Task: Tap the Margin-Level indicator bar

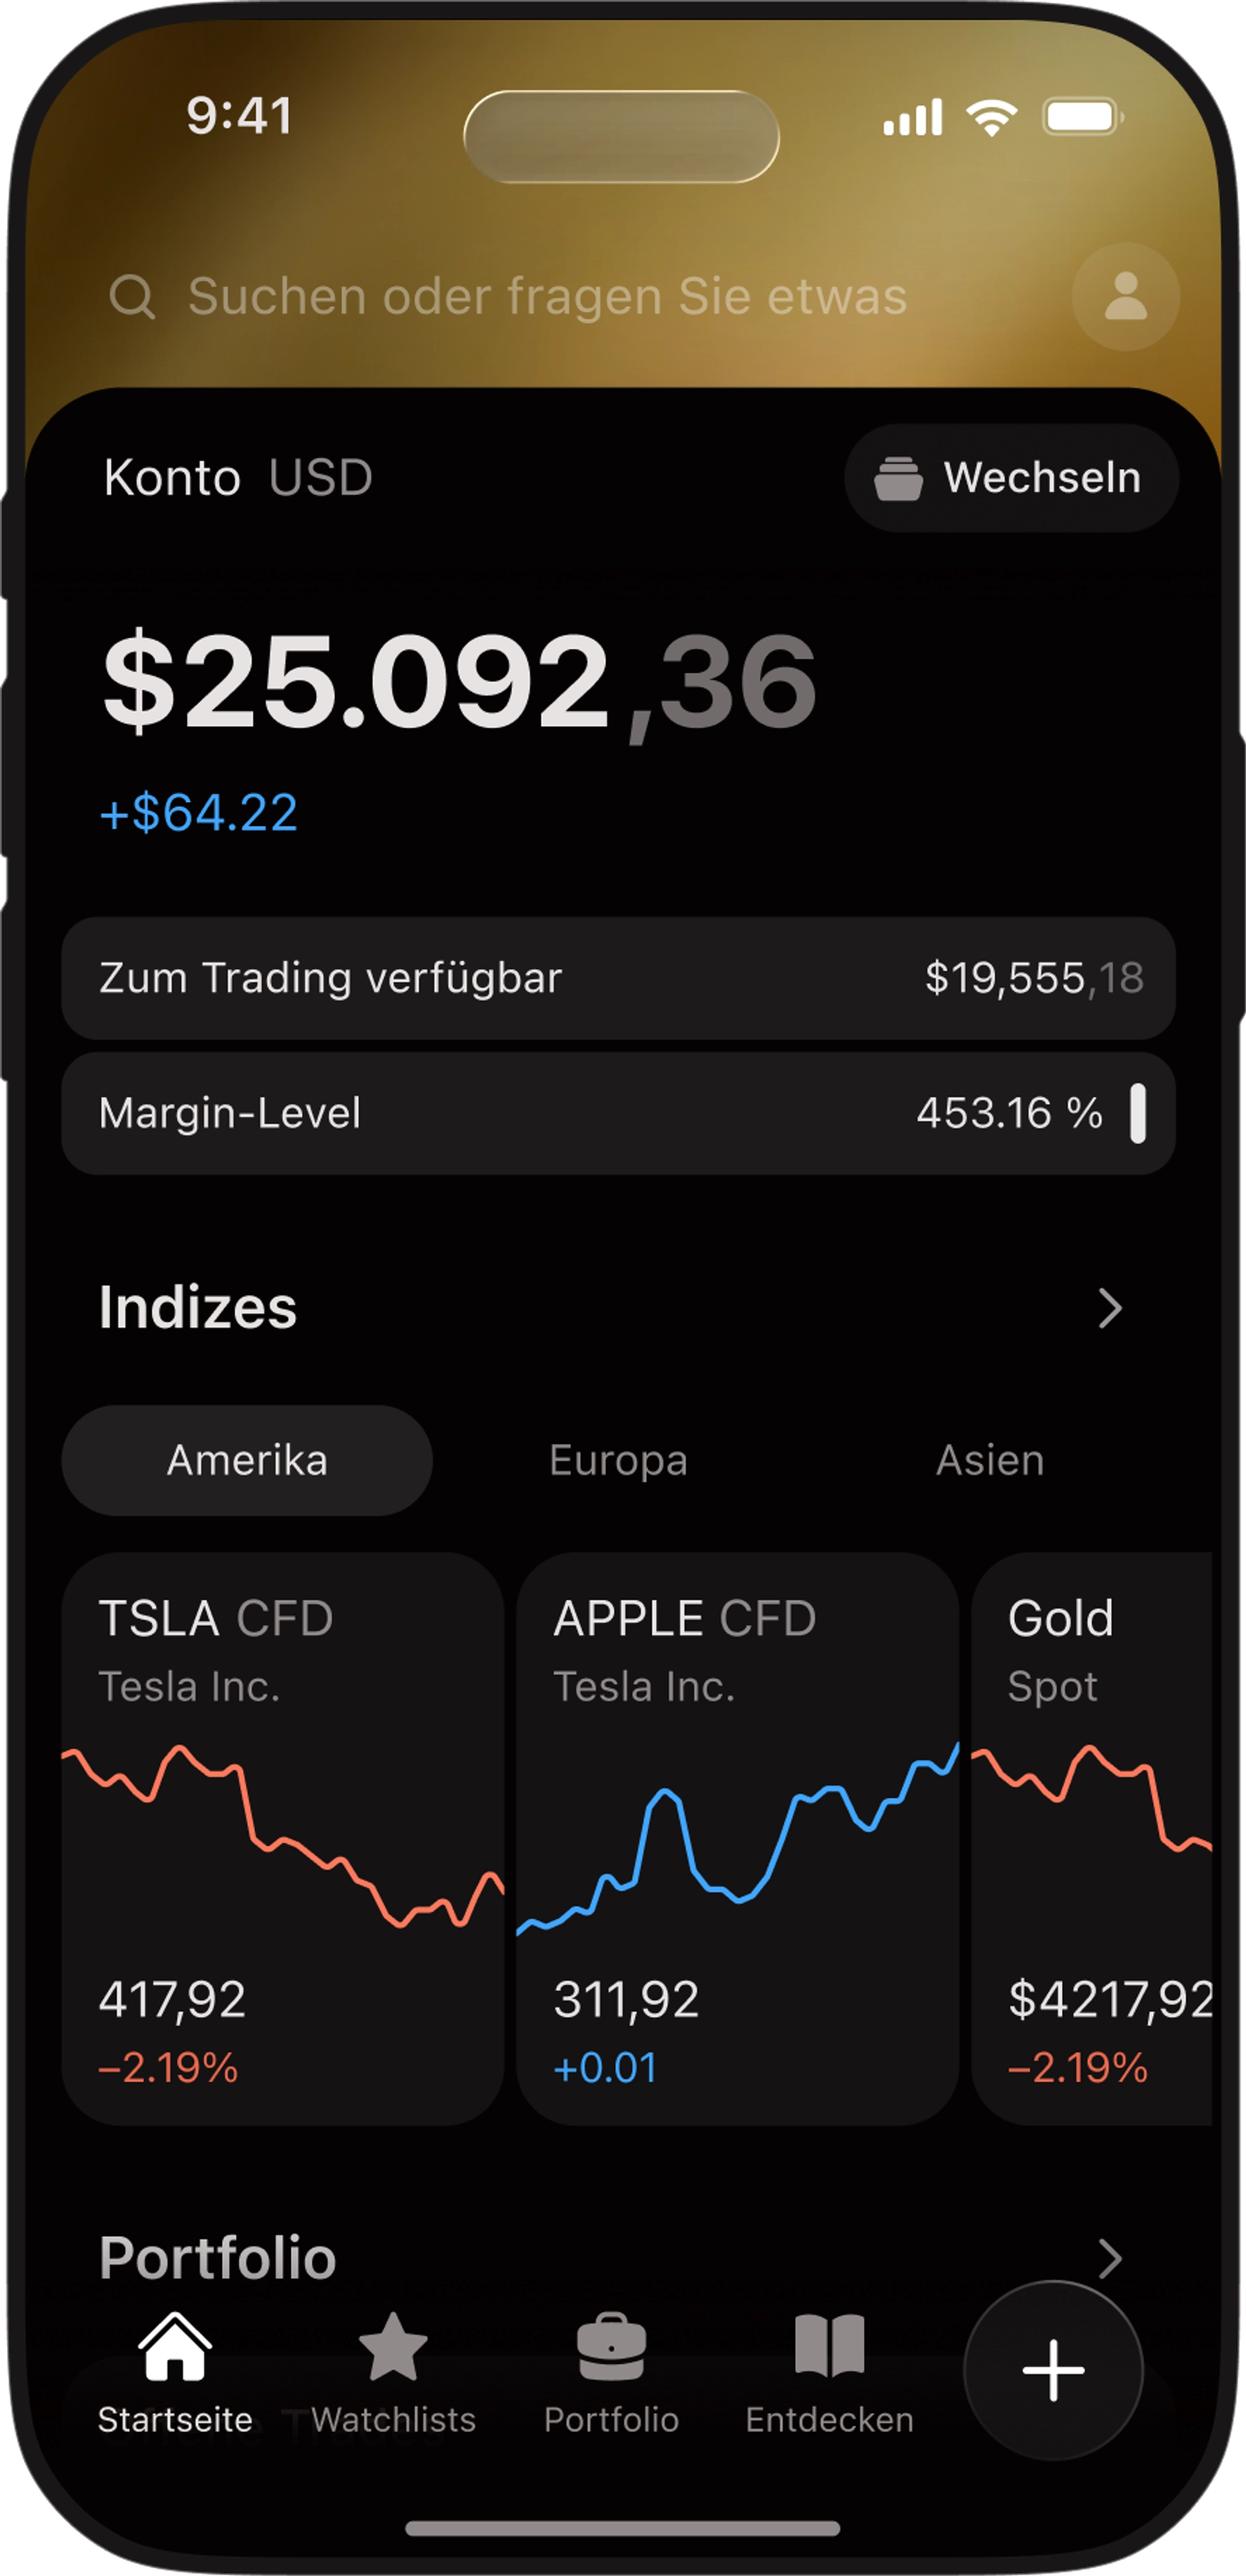Action: [x=1137, y=1113]
